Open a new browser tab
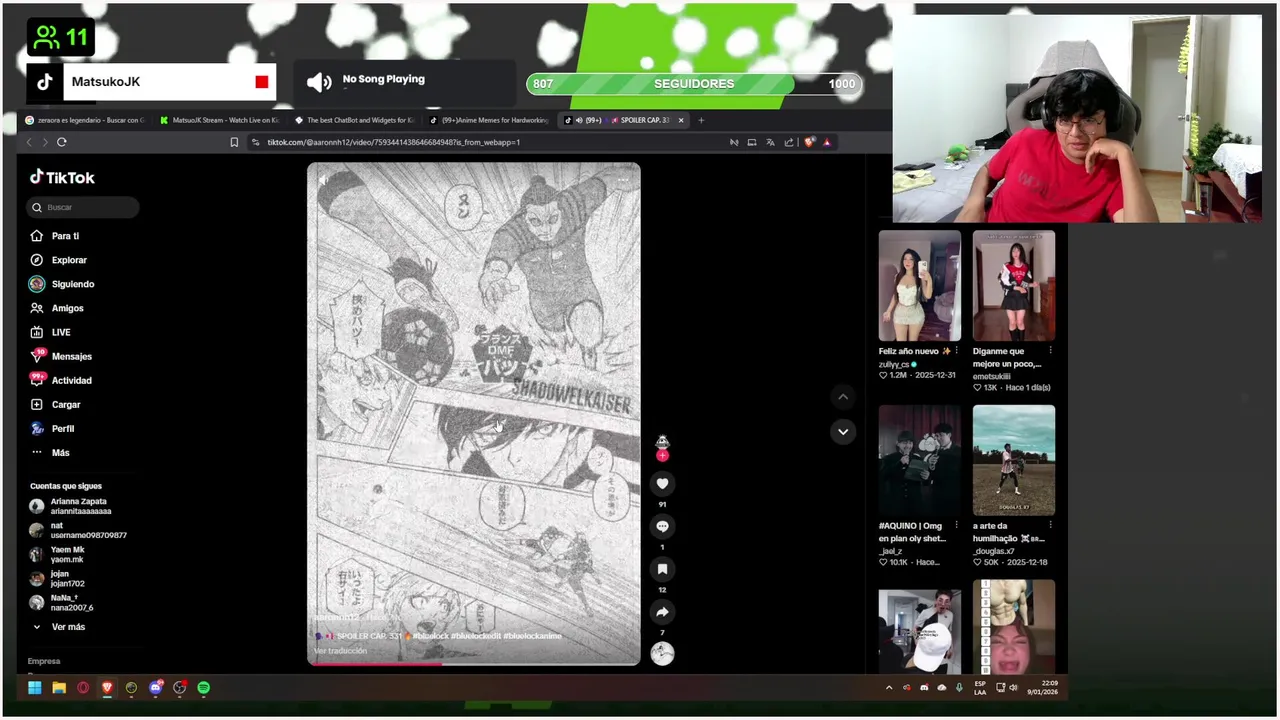The width and height of the screenshot is (1280, 720). tap(701, 120)
